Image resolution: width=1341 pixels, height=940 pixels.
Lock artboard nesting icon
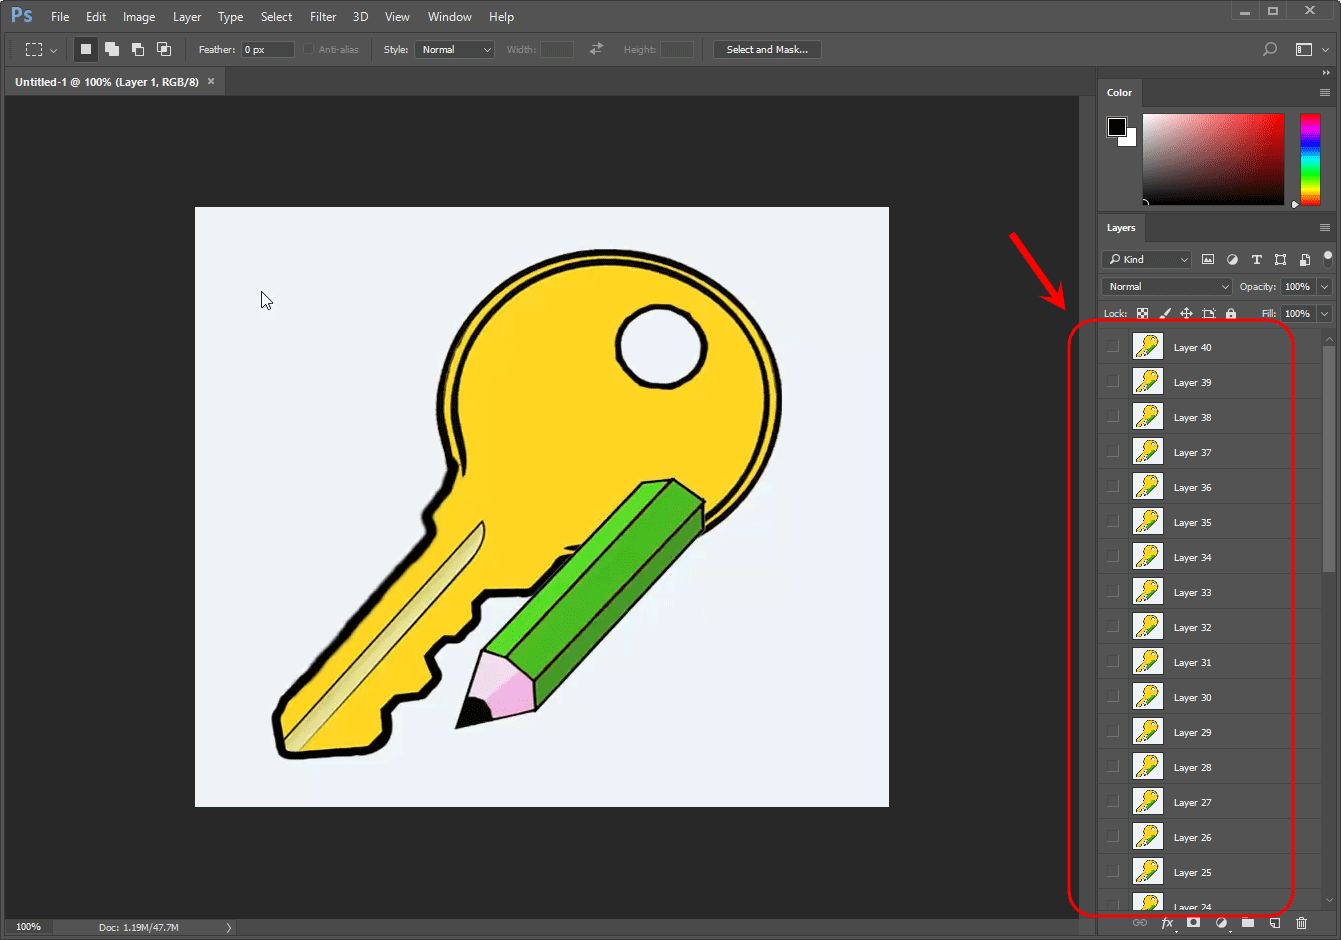click(x=1208, y=313)
